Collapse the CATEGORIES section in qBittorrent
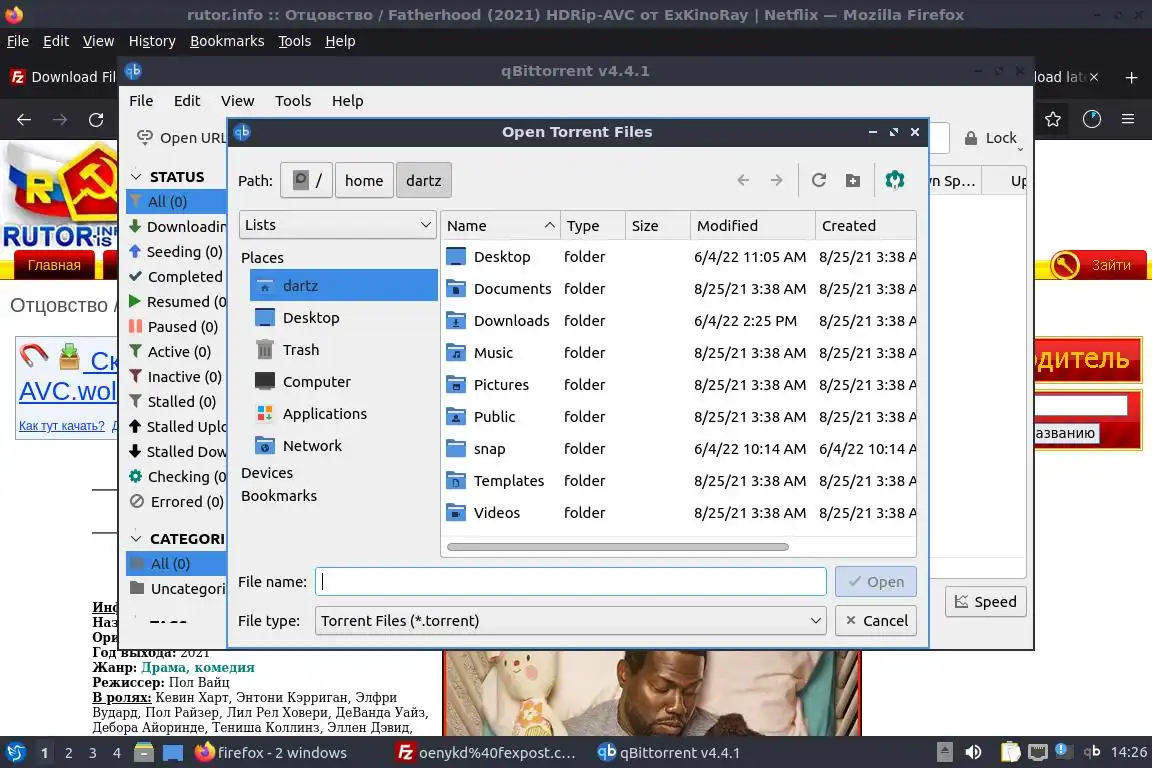The image size is (1152, 768). [135, 539]
